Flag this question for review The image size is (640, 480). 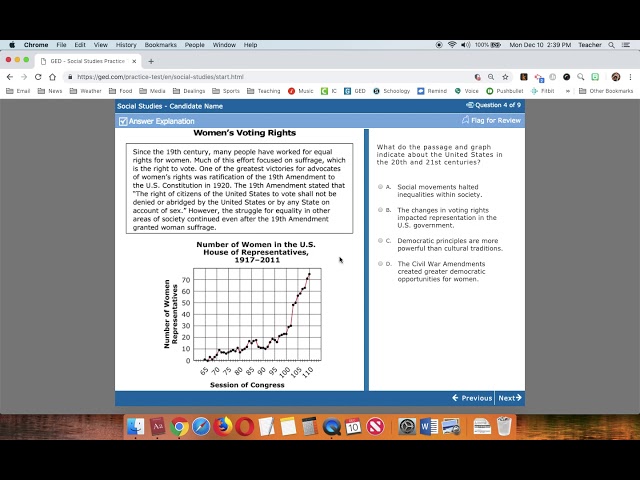point(491,120)
